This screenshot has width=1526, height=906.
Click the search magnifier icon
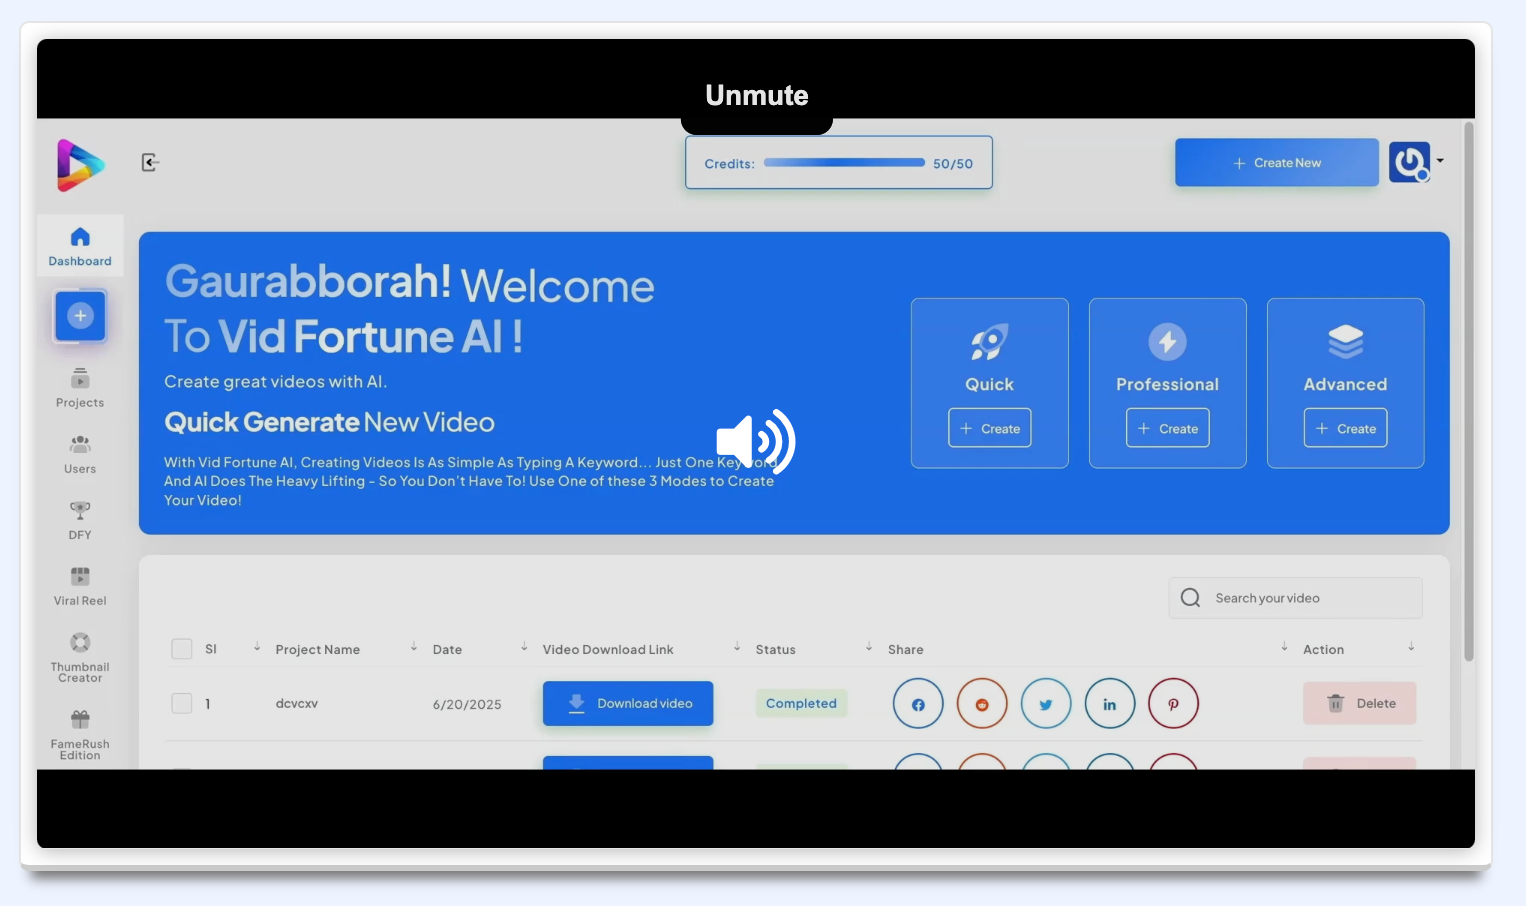pyautogui.click(x=1190, y=598)
